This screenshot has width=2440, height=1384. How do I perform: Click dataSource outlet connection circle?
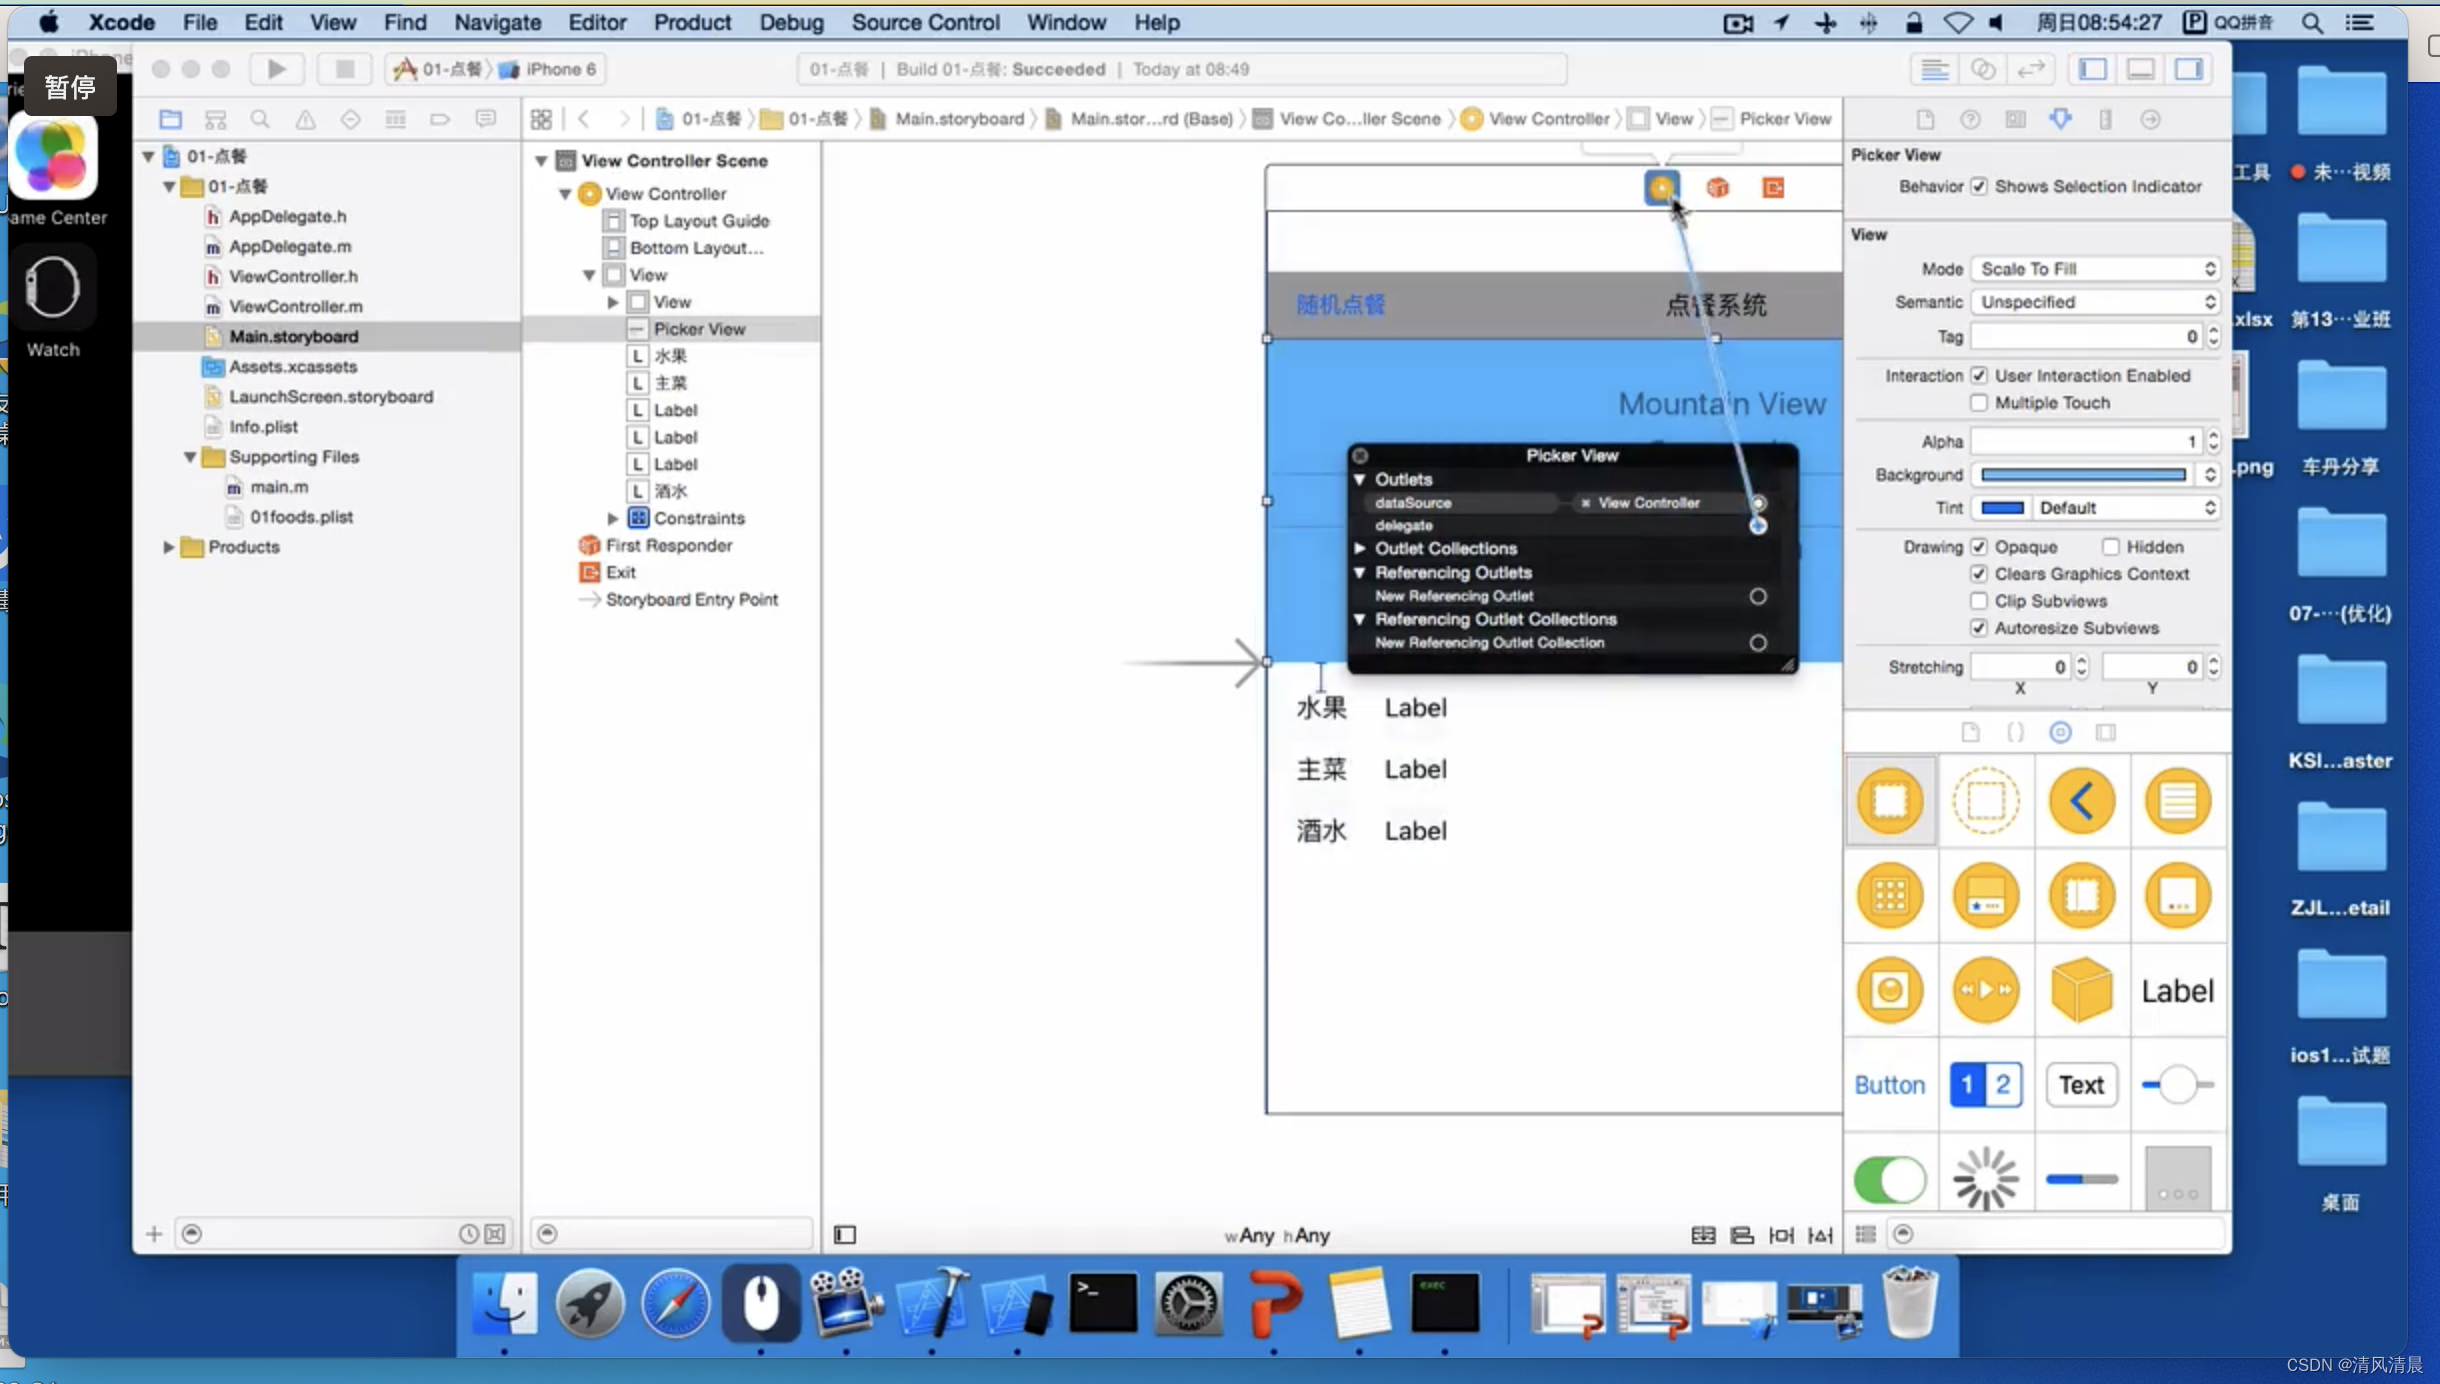click(1760, 501)
